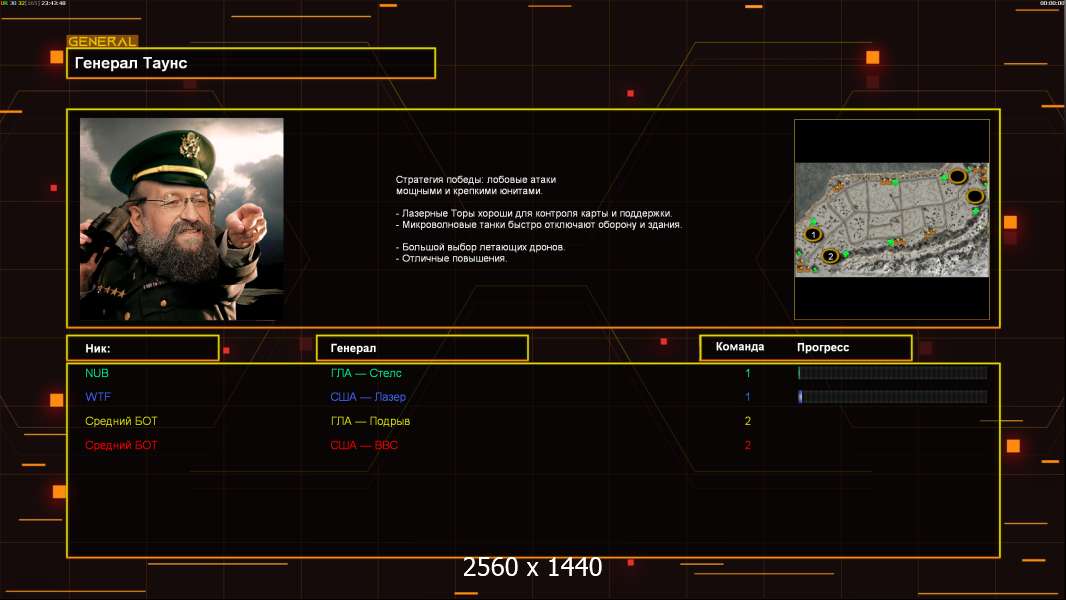The height and width of the screenshot is (600, 1066).
Task: Select the upper empty start slot on minimap
Action: tap(958, 177)
